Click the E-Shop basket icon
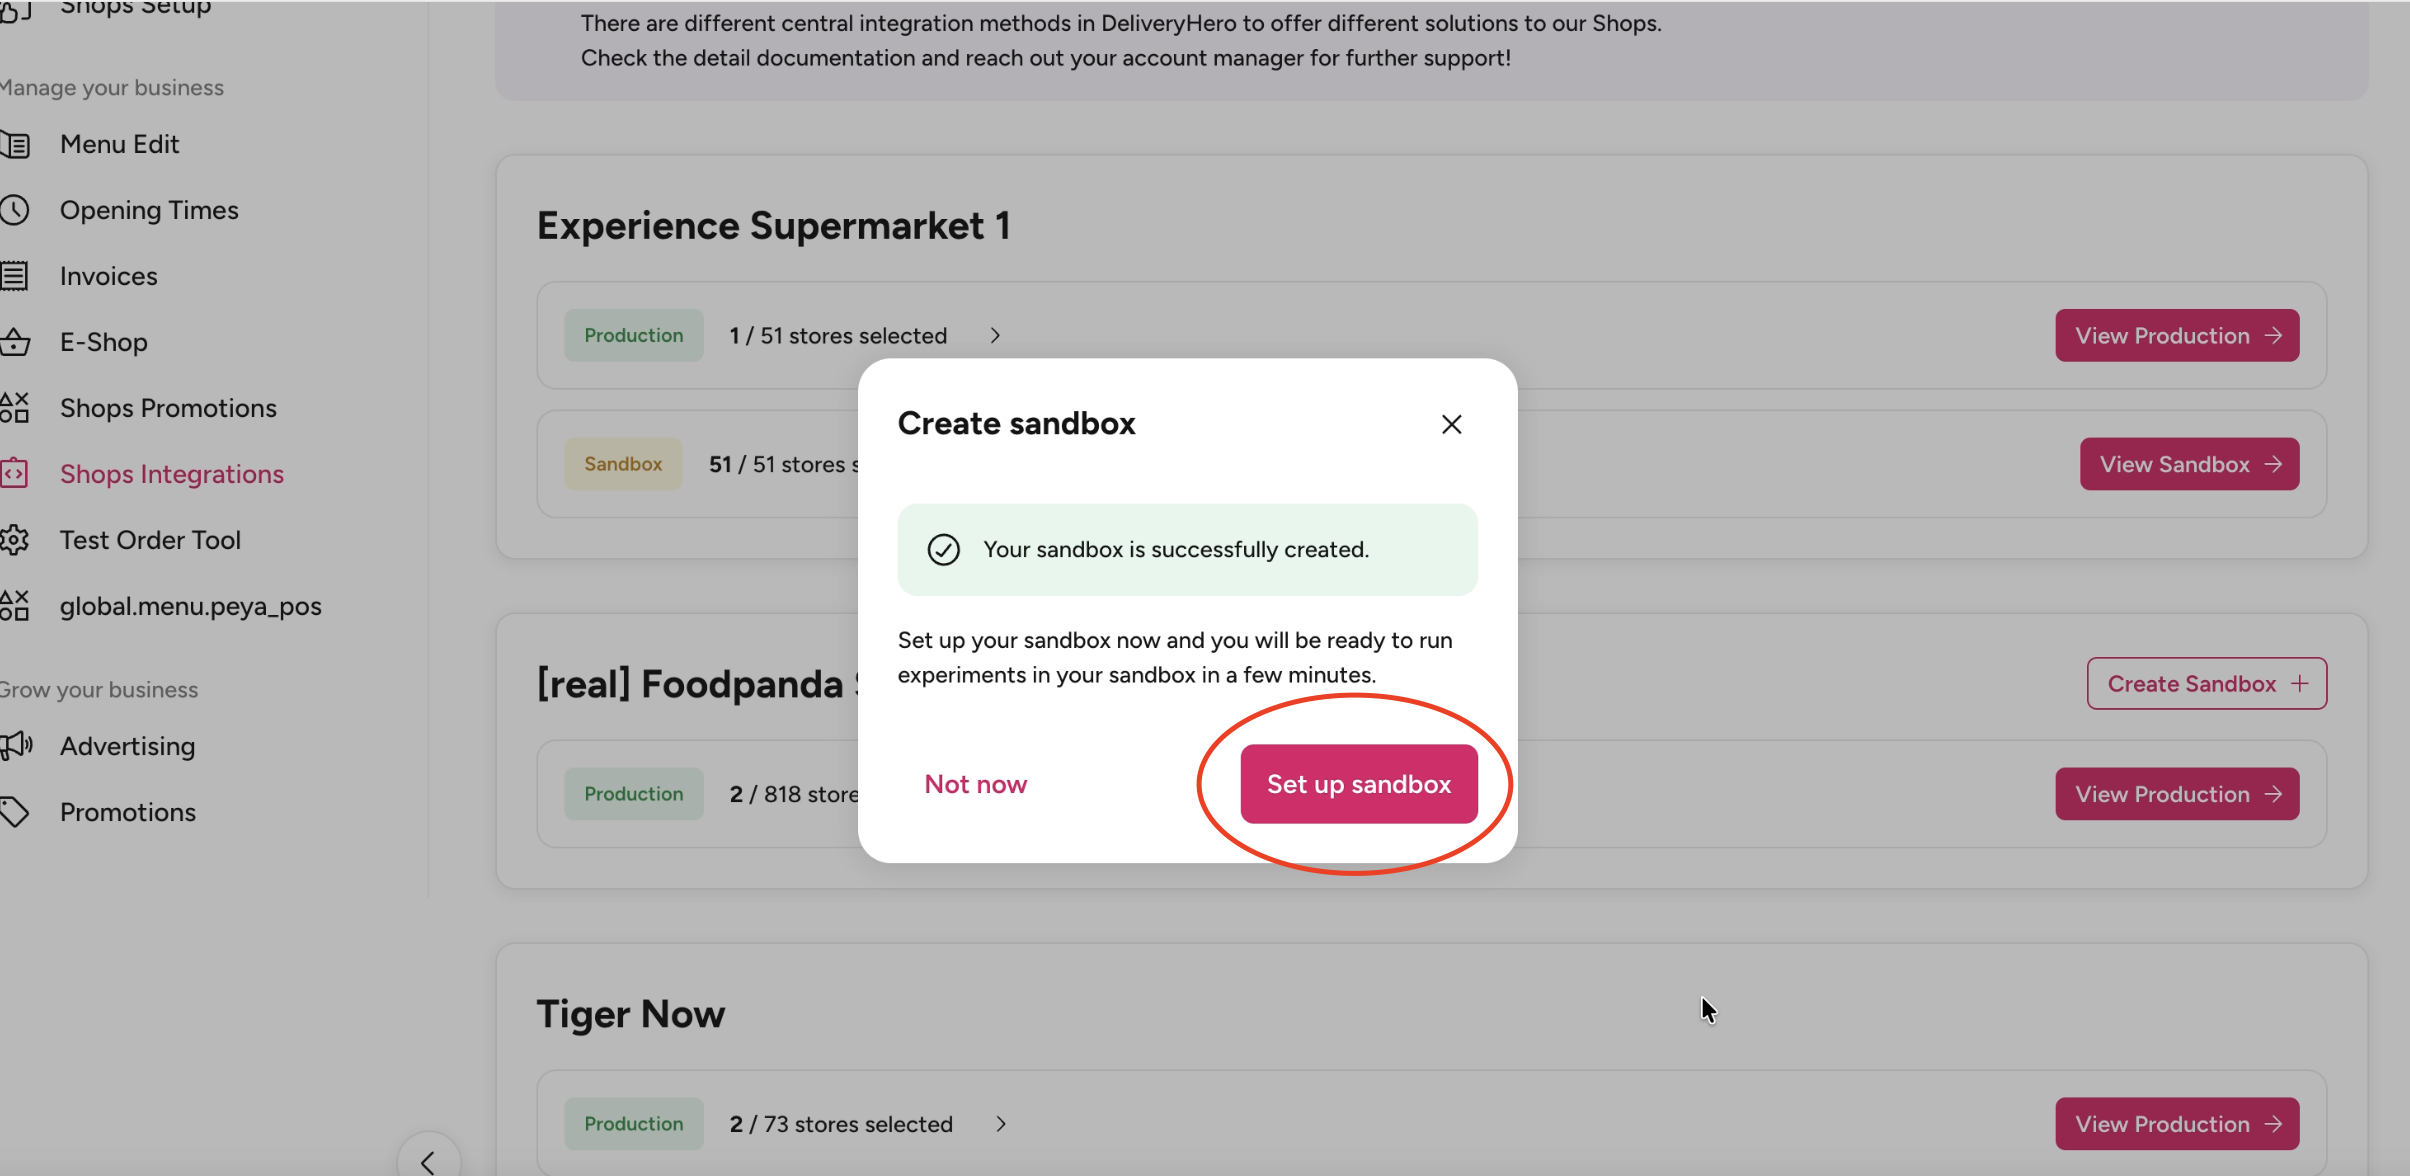Image resolution: width=2410 pixels, height=1176 pixels. (14, 342)
